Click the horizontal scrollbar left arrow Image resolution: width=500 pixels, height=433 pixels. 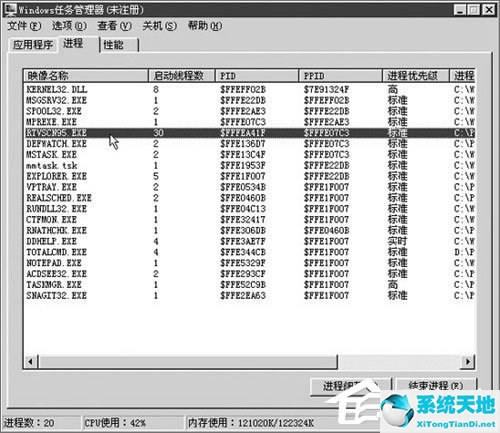click(x=30, y=361)
